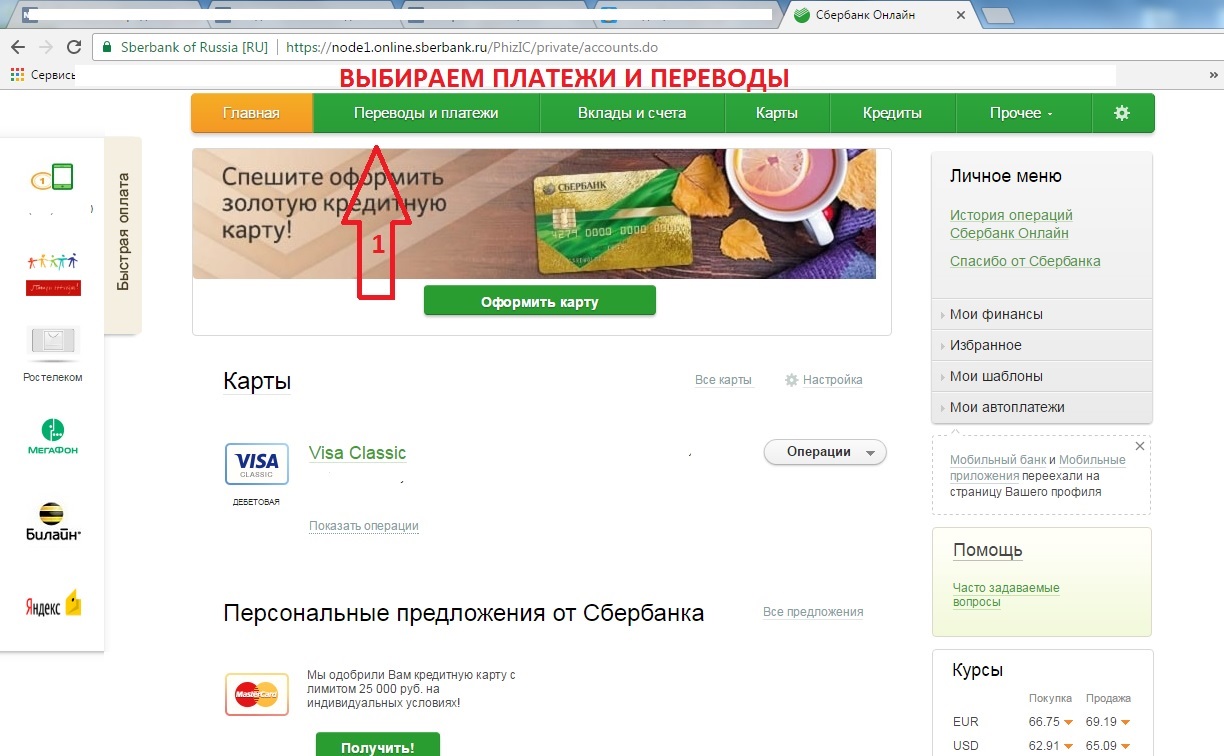Open the Переводы и платежи tab
The height and width of the screenshot is (756, 1224).
(426, 113)
